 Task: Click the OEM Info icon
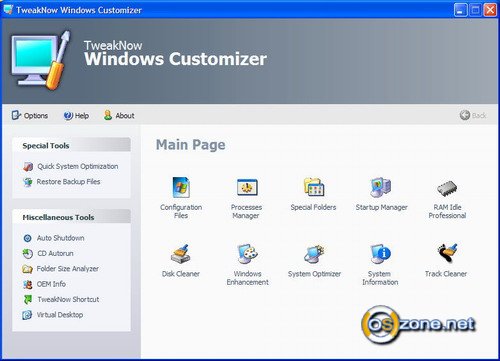tap(27, 284)
